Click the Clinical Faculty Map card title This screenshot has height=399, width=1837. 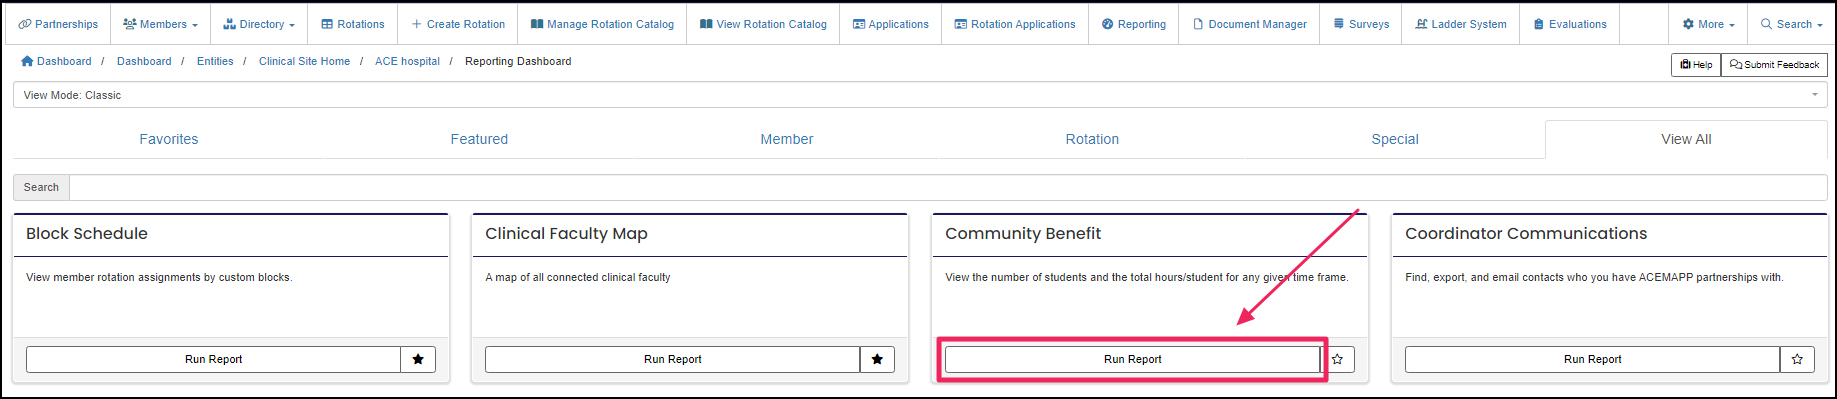click(x=566, y=233)
